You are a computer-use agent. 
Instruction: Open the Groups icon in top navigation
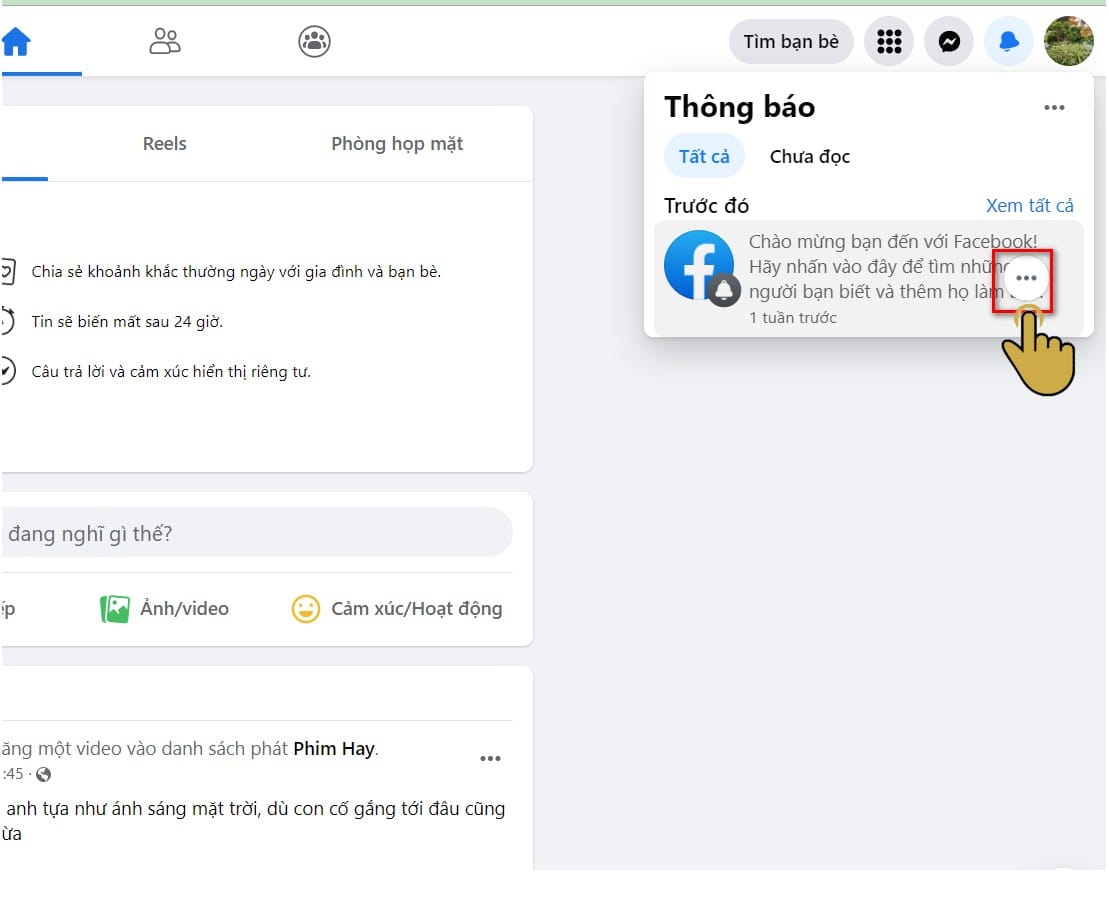pyautogui.click(x=314, y=41)
